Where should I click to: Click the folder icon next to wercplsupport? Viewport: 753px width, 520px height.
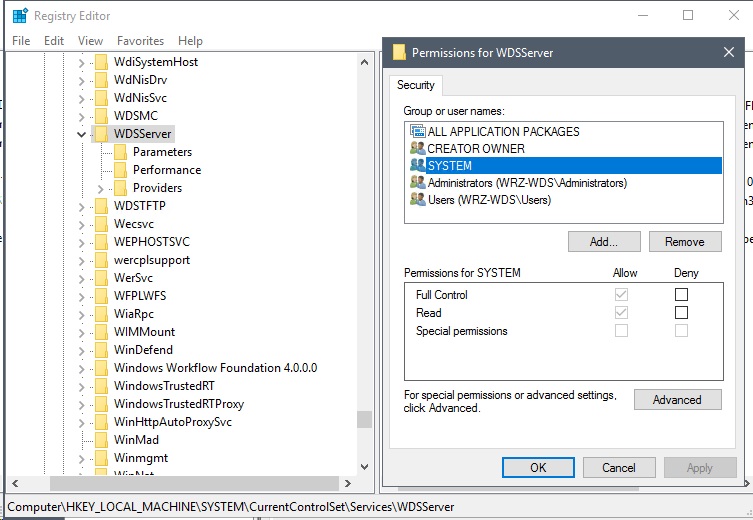101,260
